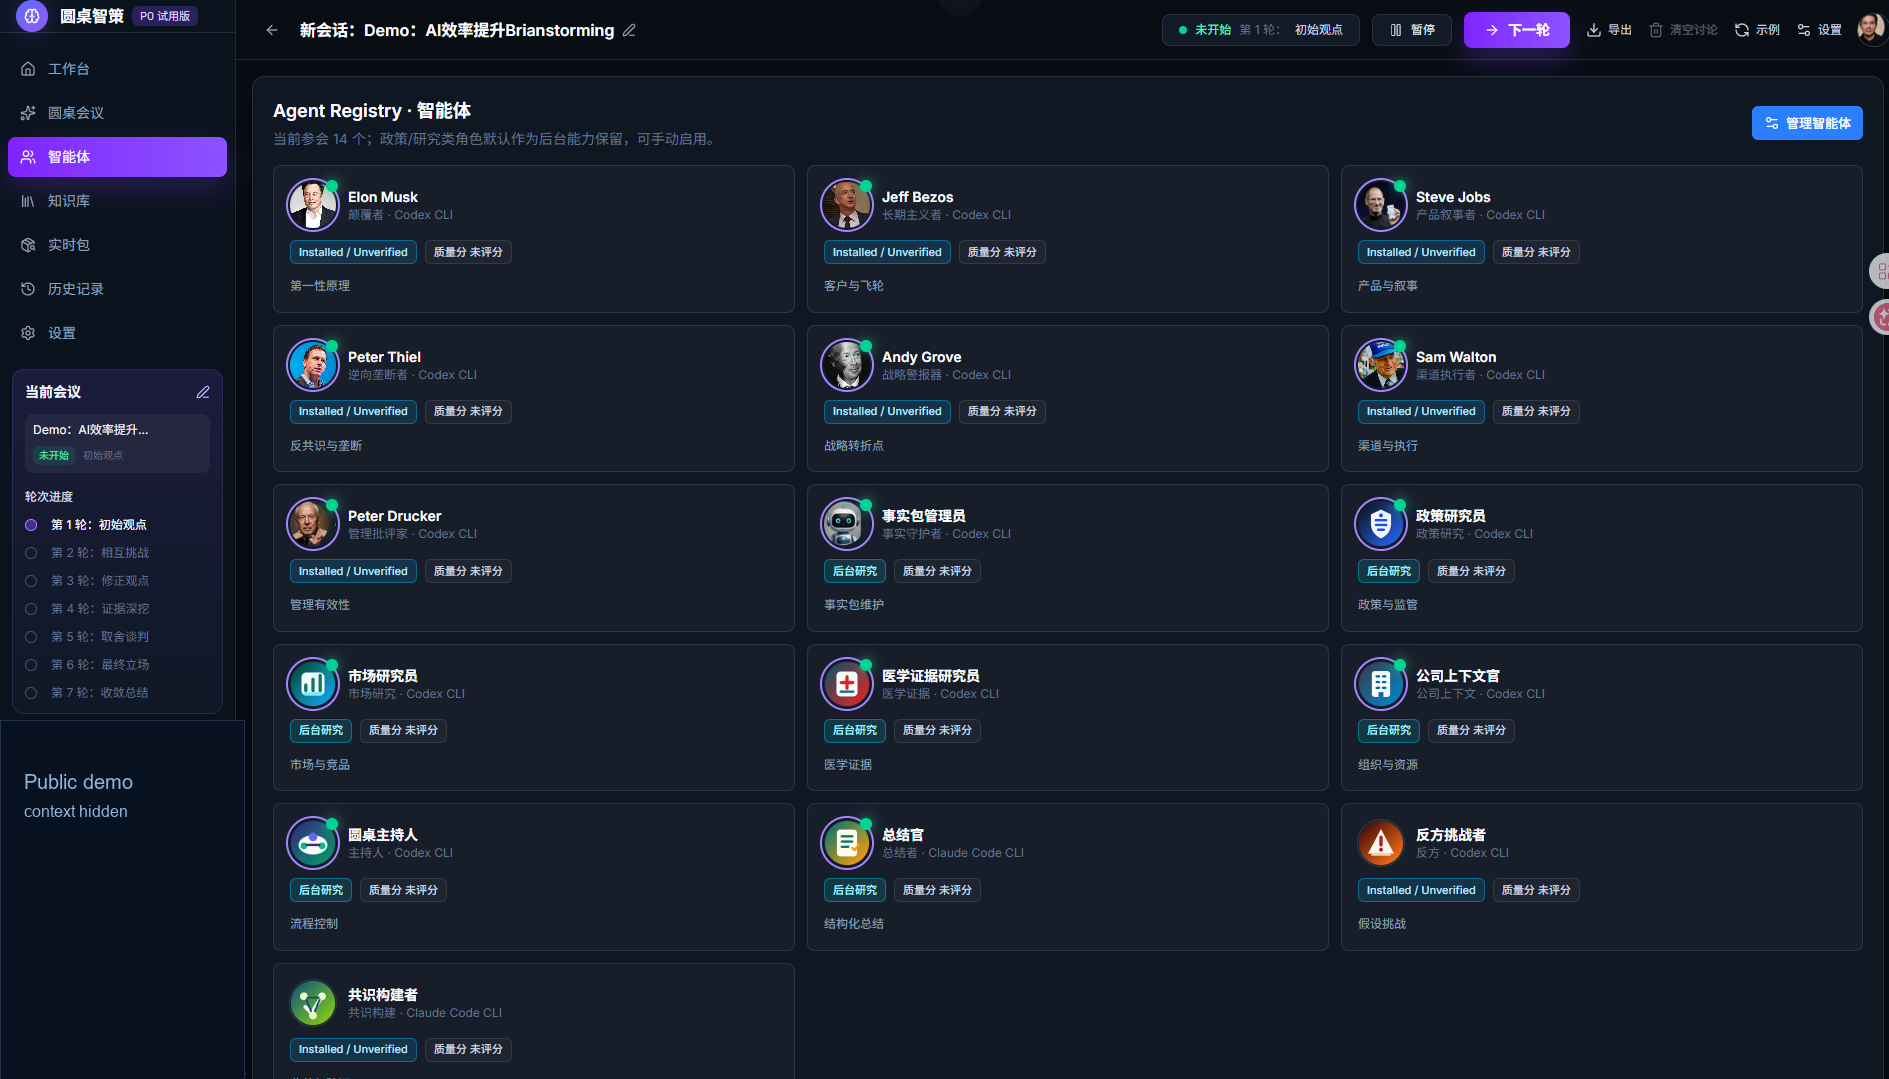
Task: Click Steve Jobs's avatar
Action: click(1381, 205)
